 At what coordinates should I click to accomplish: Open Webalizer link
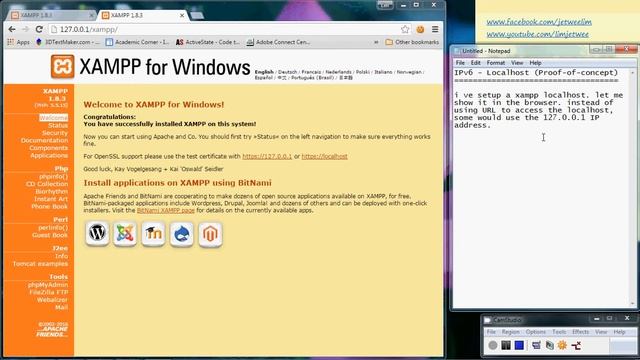coord(52,300)
